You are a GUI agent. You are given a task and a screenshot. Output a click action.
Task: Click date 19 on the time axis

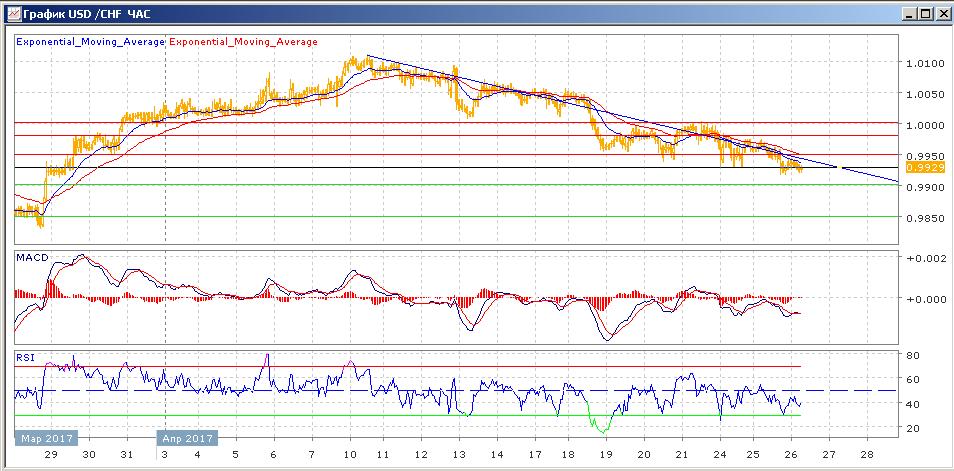point(606,453)
